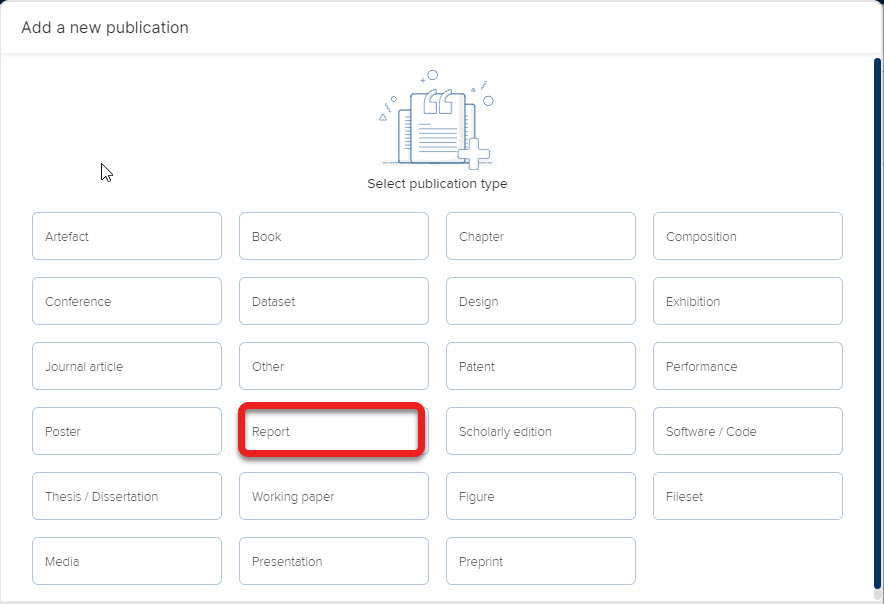Choose the Exhibition option
884x604 pixels.
[x=748, y=301]
